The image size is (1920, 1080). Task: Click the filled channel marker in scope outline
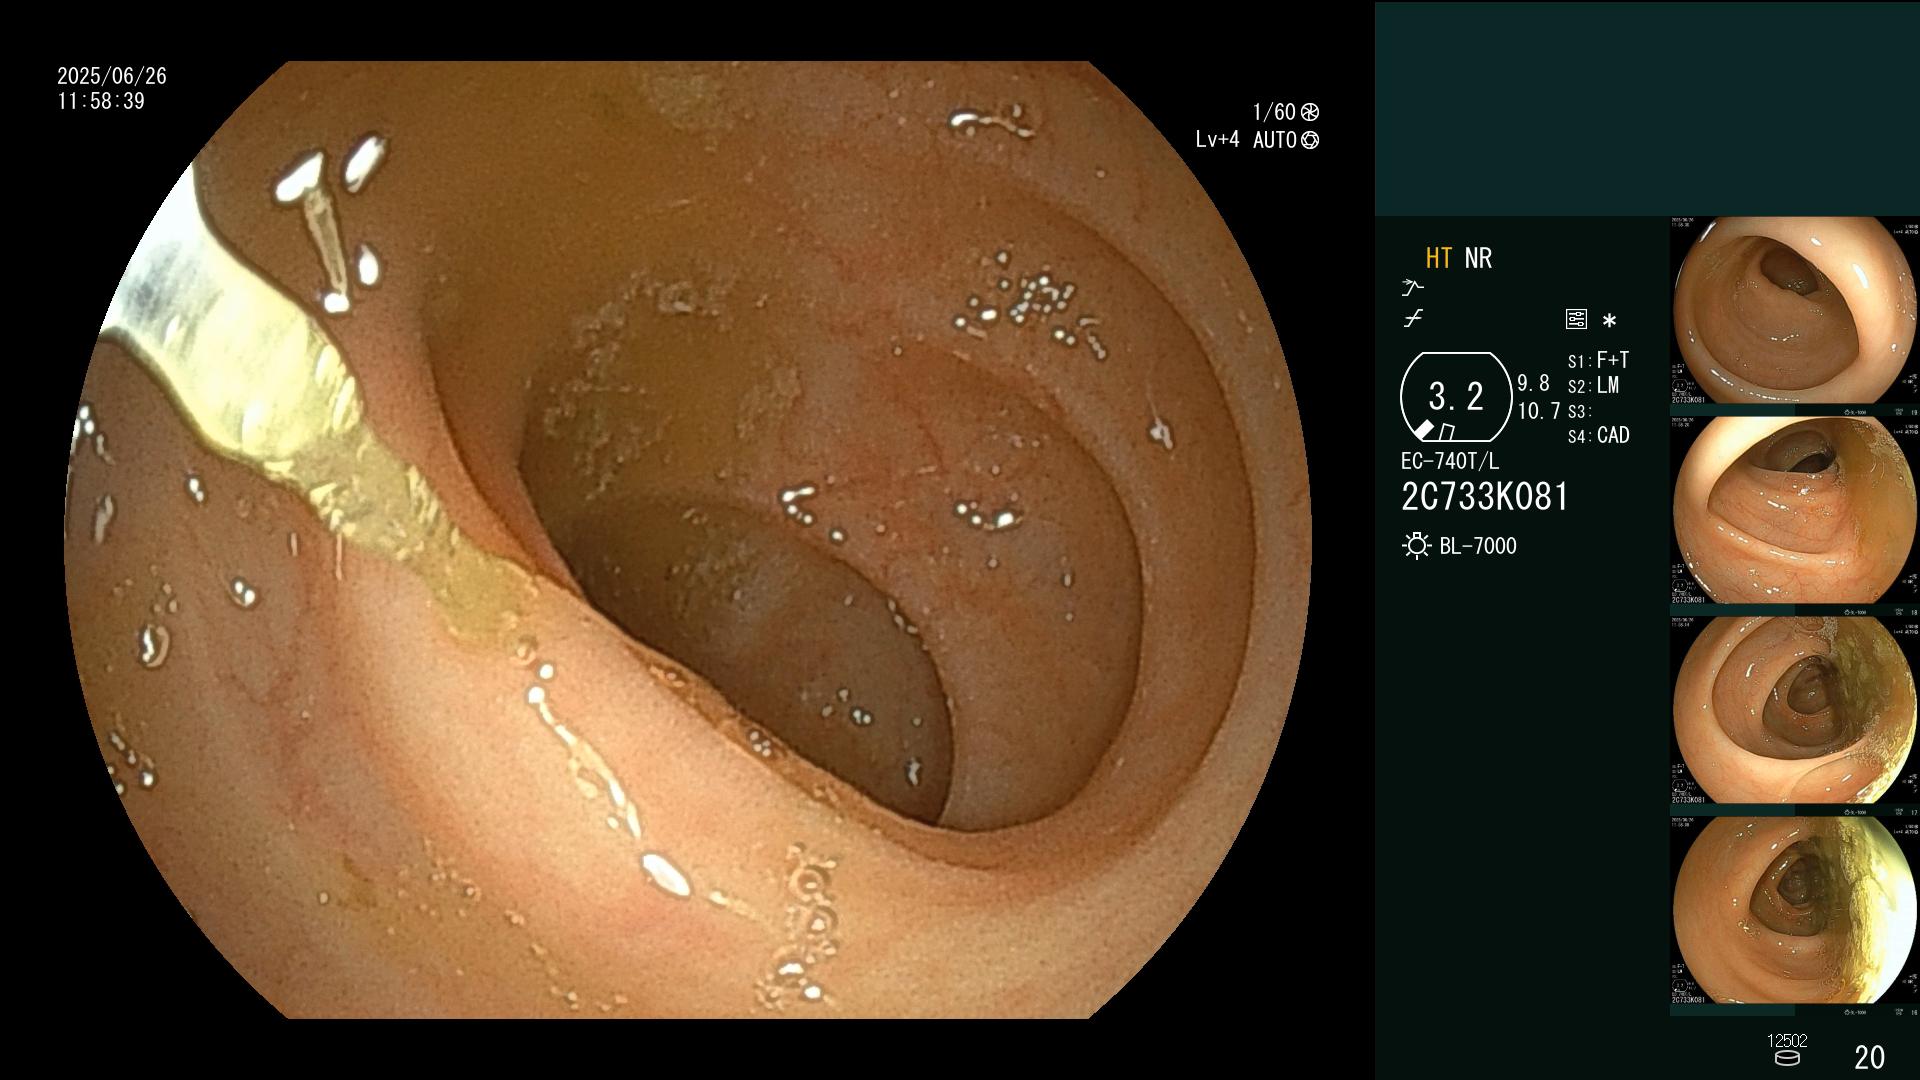point(1424,430)
